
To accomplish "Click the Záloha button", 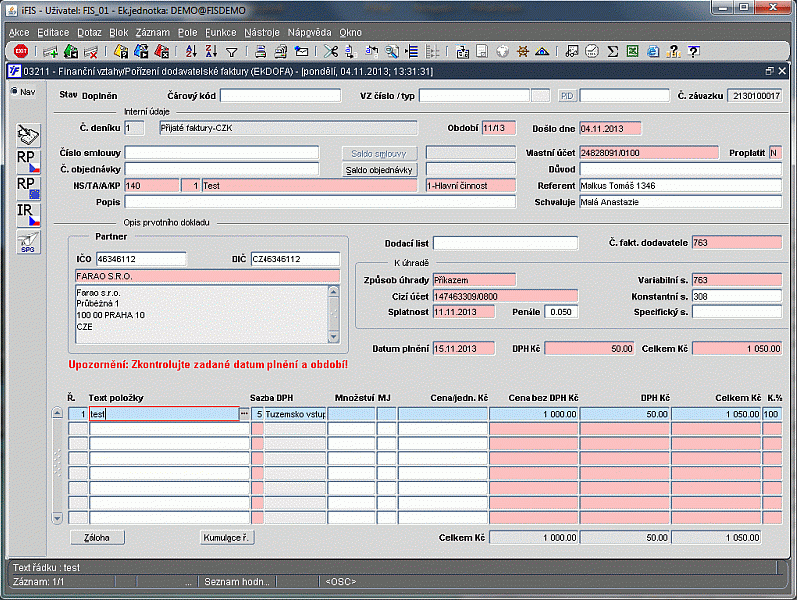I will click(97, 537).
